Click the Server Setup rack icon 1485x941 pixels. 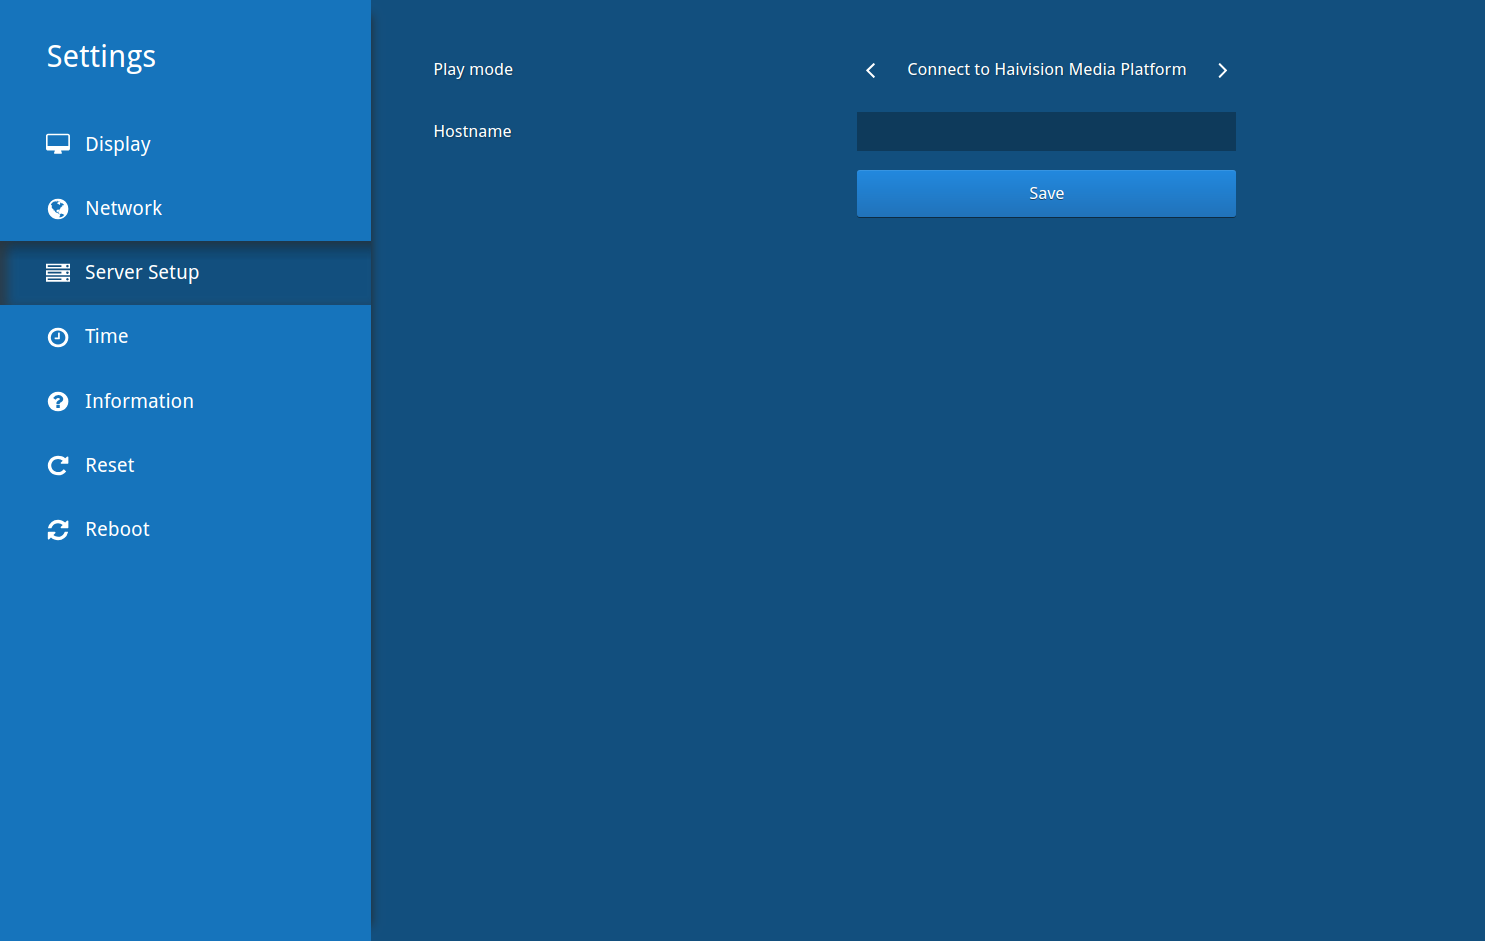[x=58, y=272]
